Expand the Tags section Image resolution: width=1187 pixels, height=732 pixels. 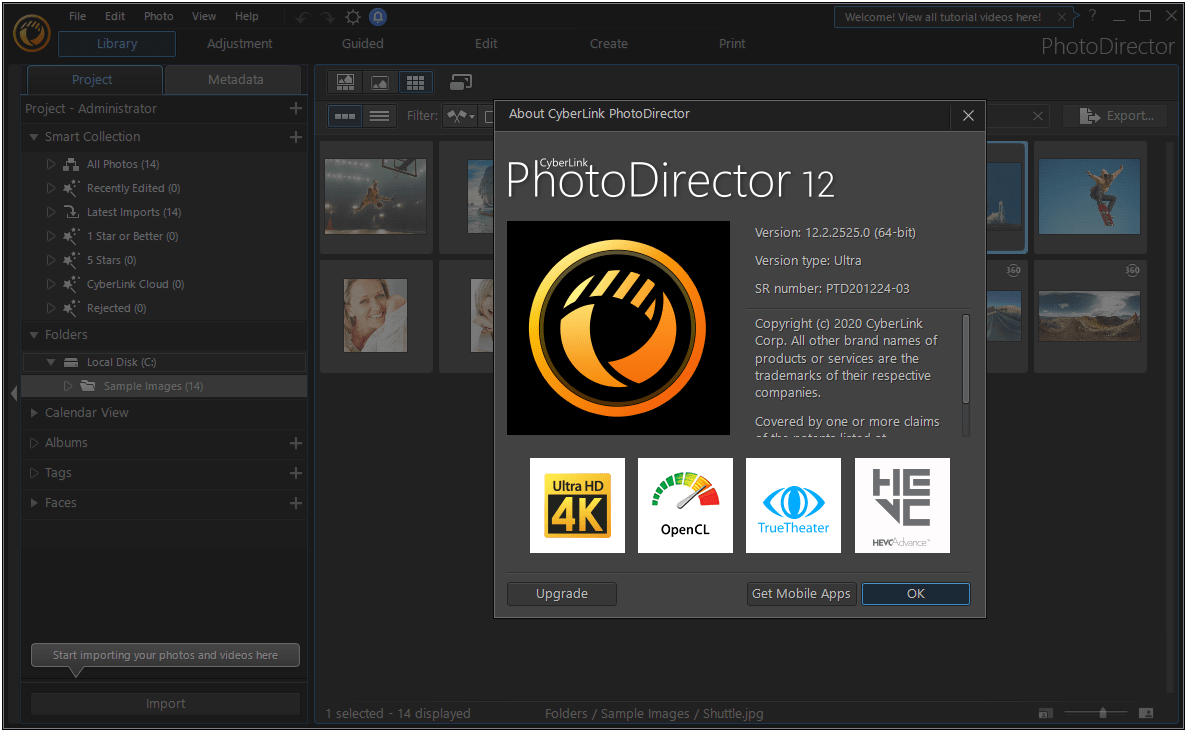pyautogui.click(x=33, y=473)
